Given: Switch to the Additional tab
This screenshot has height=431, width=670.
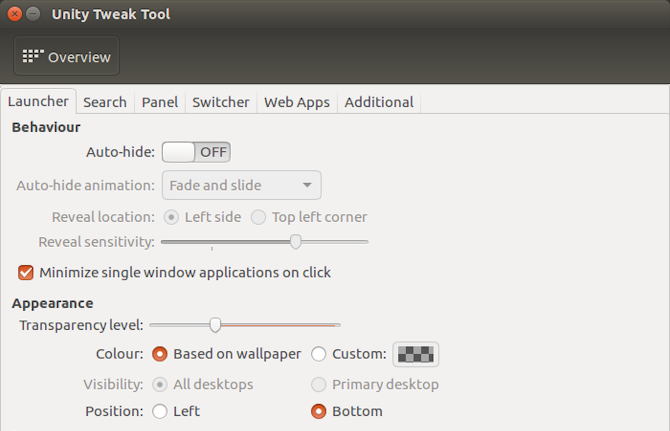Looking at the screenshot, I should pos(379,102).
